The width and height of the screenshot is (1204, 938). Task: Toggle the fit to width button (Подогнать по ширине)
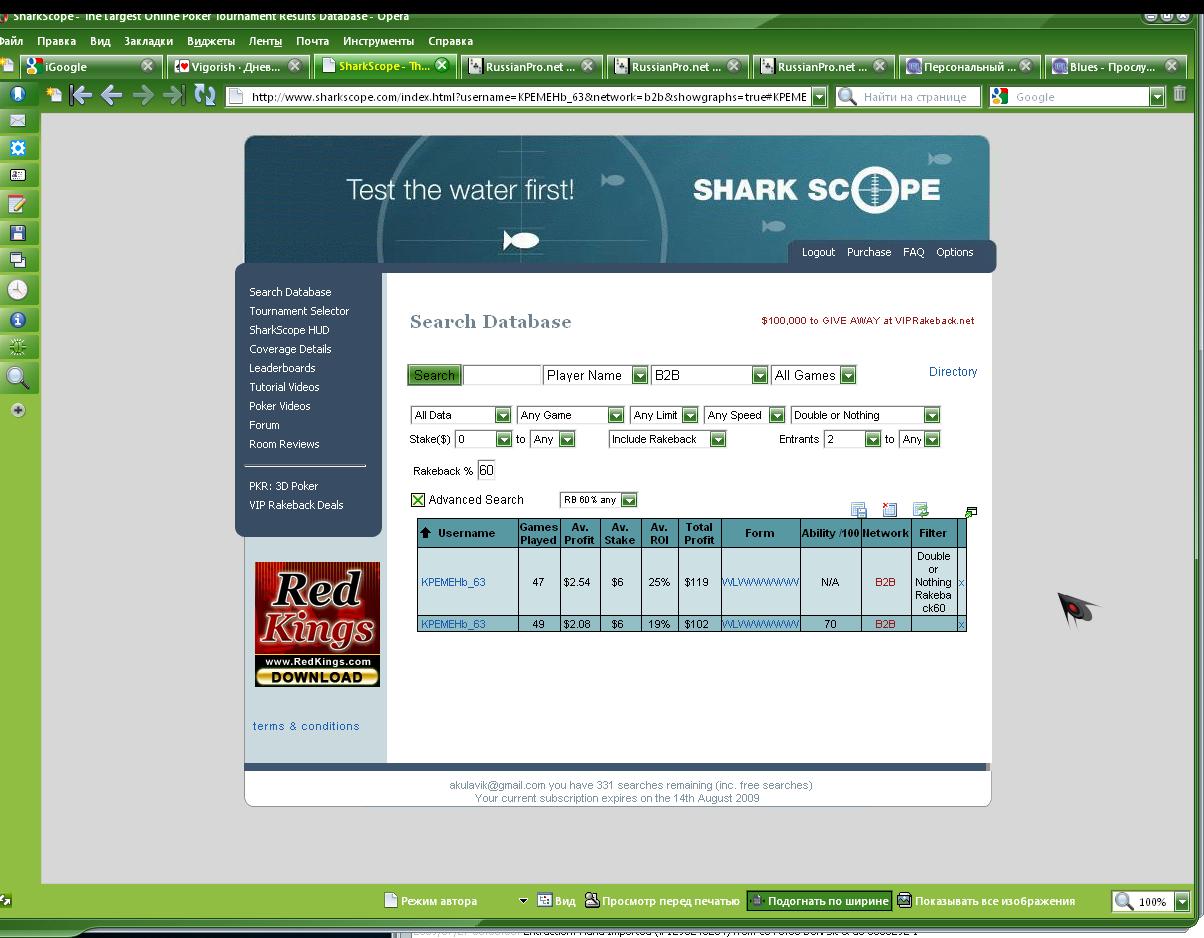(818, 901)
